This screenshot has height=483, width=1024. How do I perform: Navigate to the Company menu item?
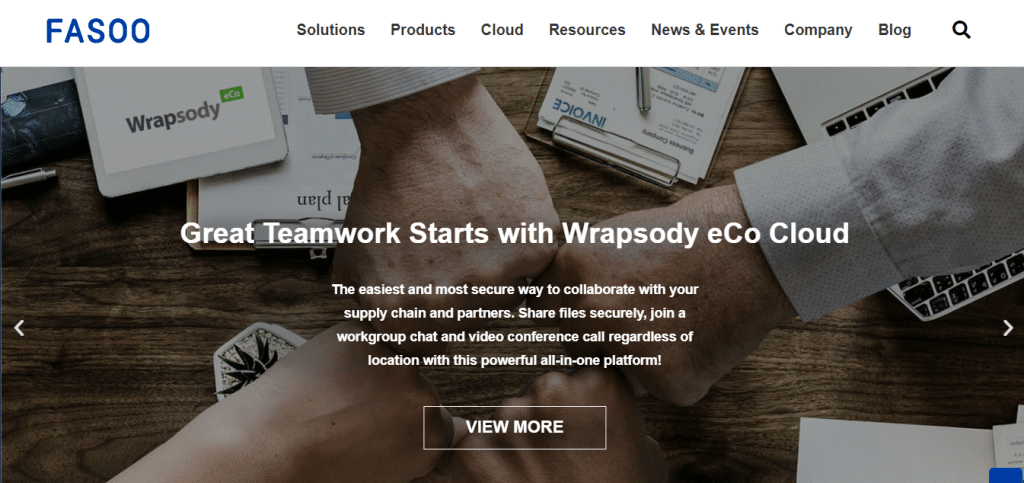click(818, 30)
